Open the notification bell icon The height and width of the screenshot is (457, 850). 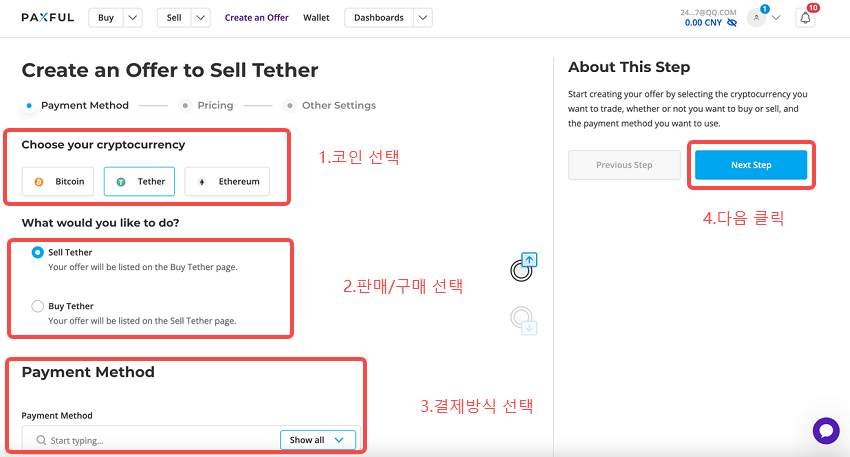[805, 18]
